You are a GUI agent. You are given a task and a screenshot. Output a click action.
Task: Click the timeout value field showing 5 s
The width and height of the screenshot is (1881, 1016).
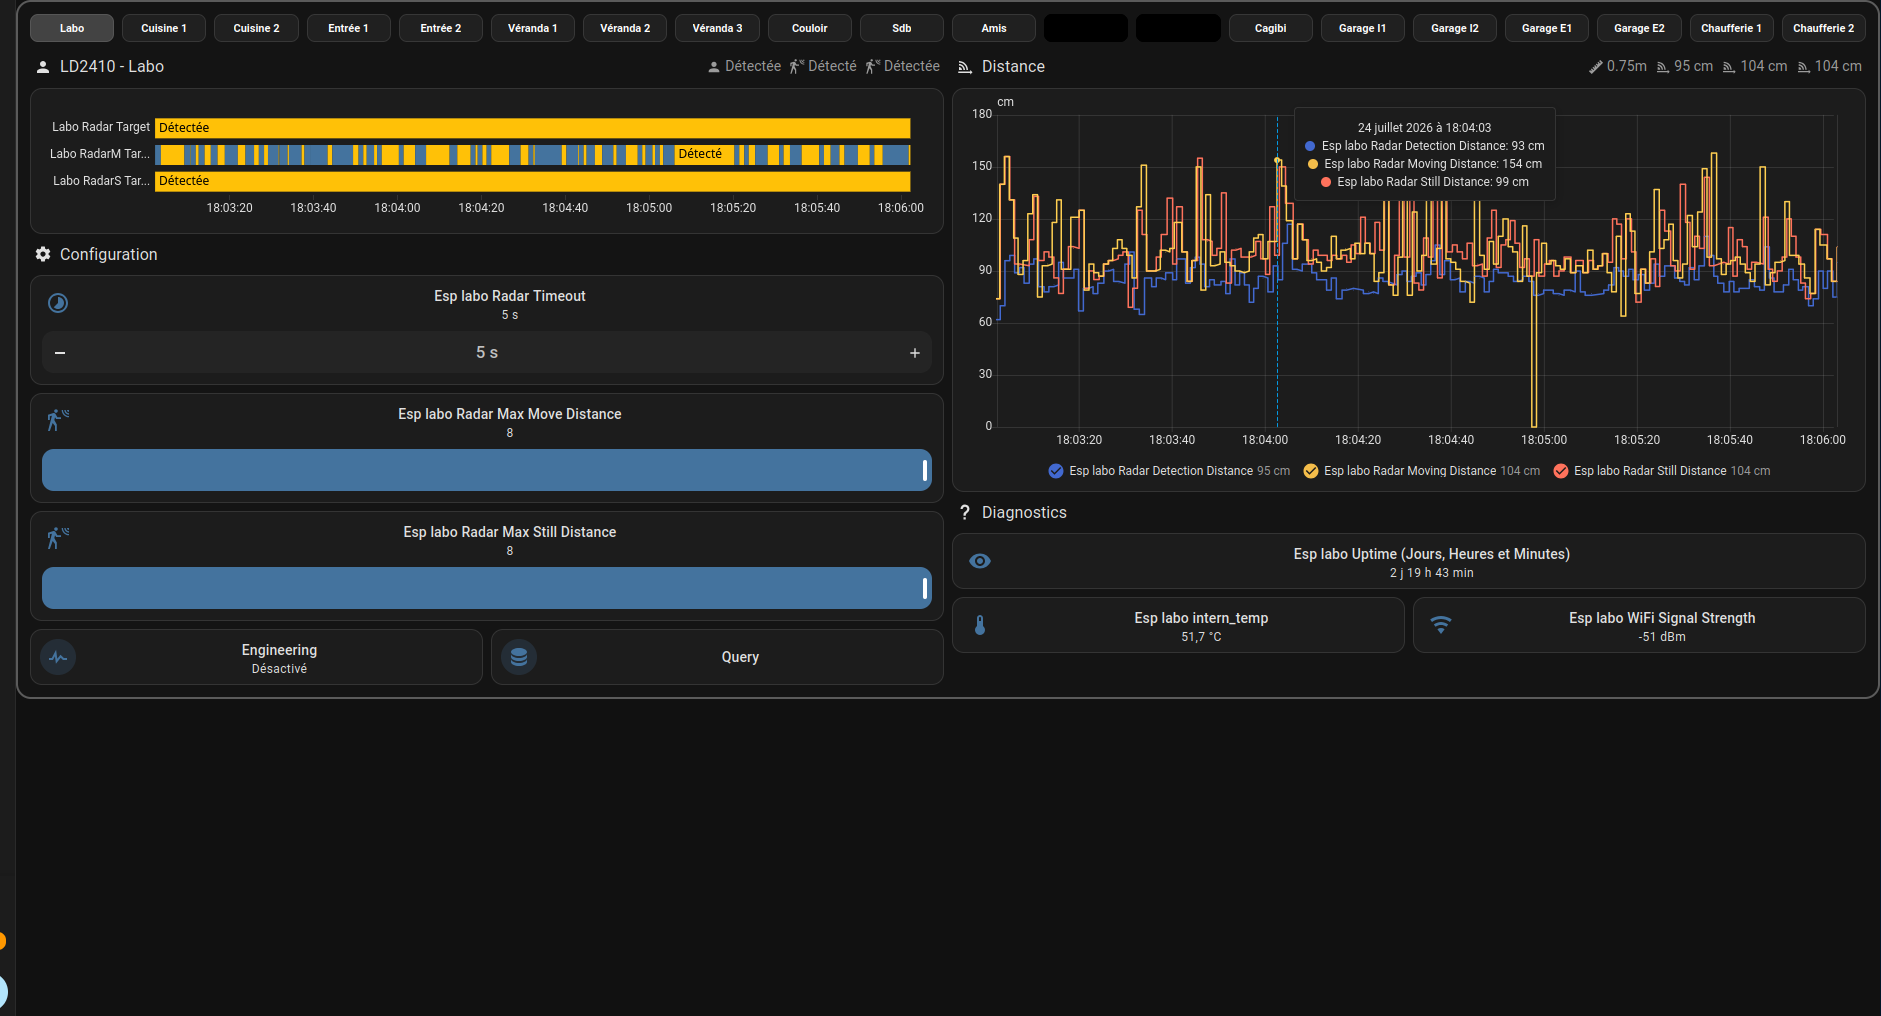pyautogui.click(x=487, y=353)
